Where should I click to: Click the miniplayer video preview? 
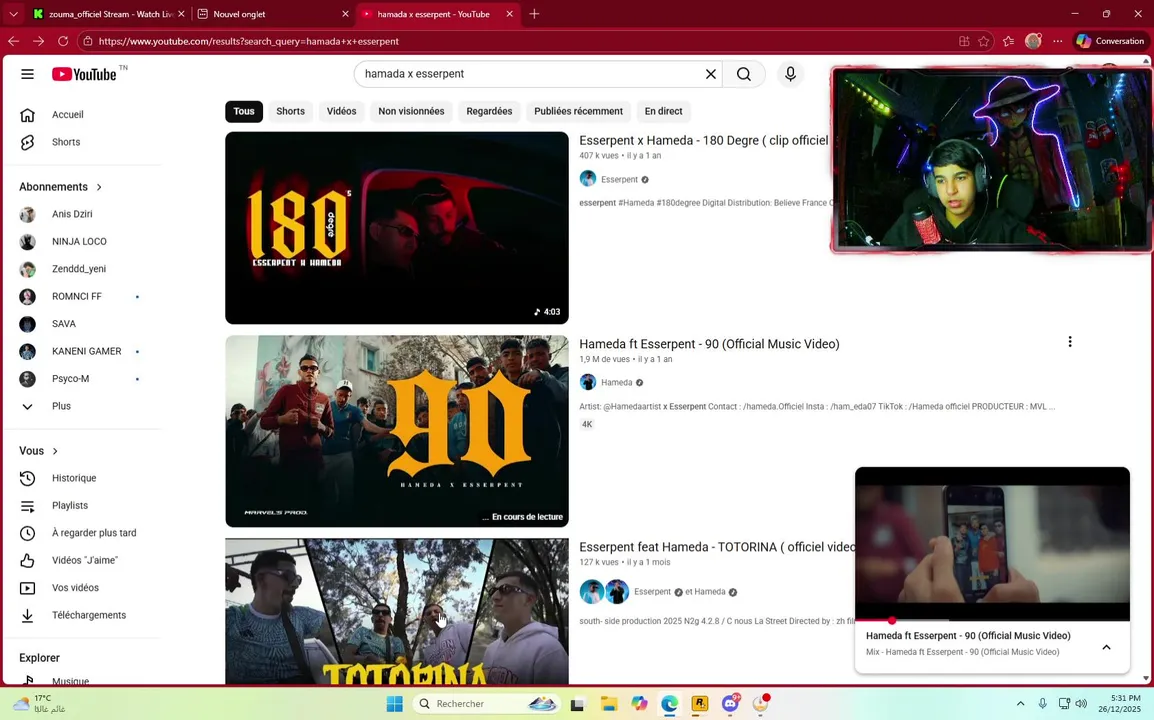[x=992, y=544]
